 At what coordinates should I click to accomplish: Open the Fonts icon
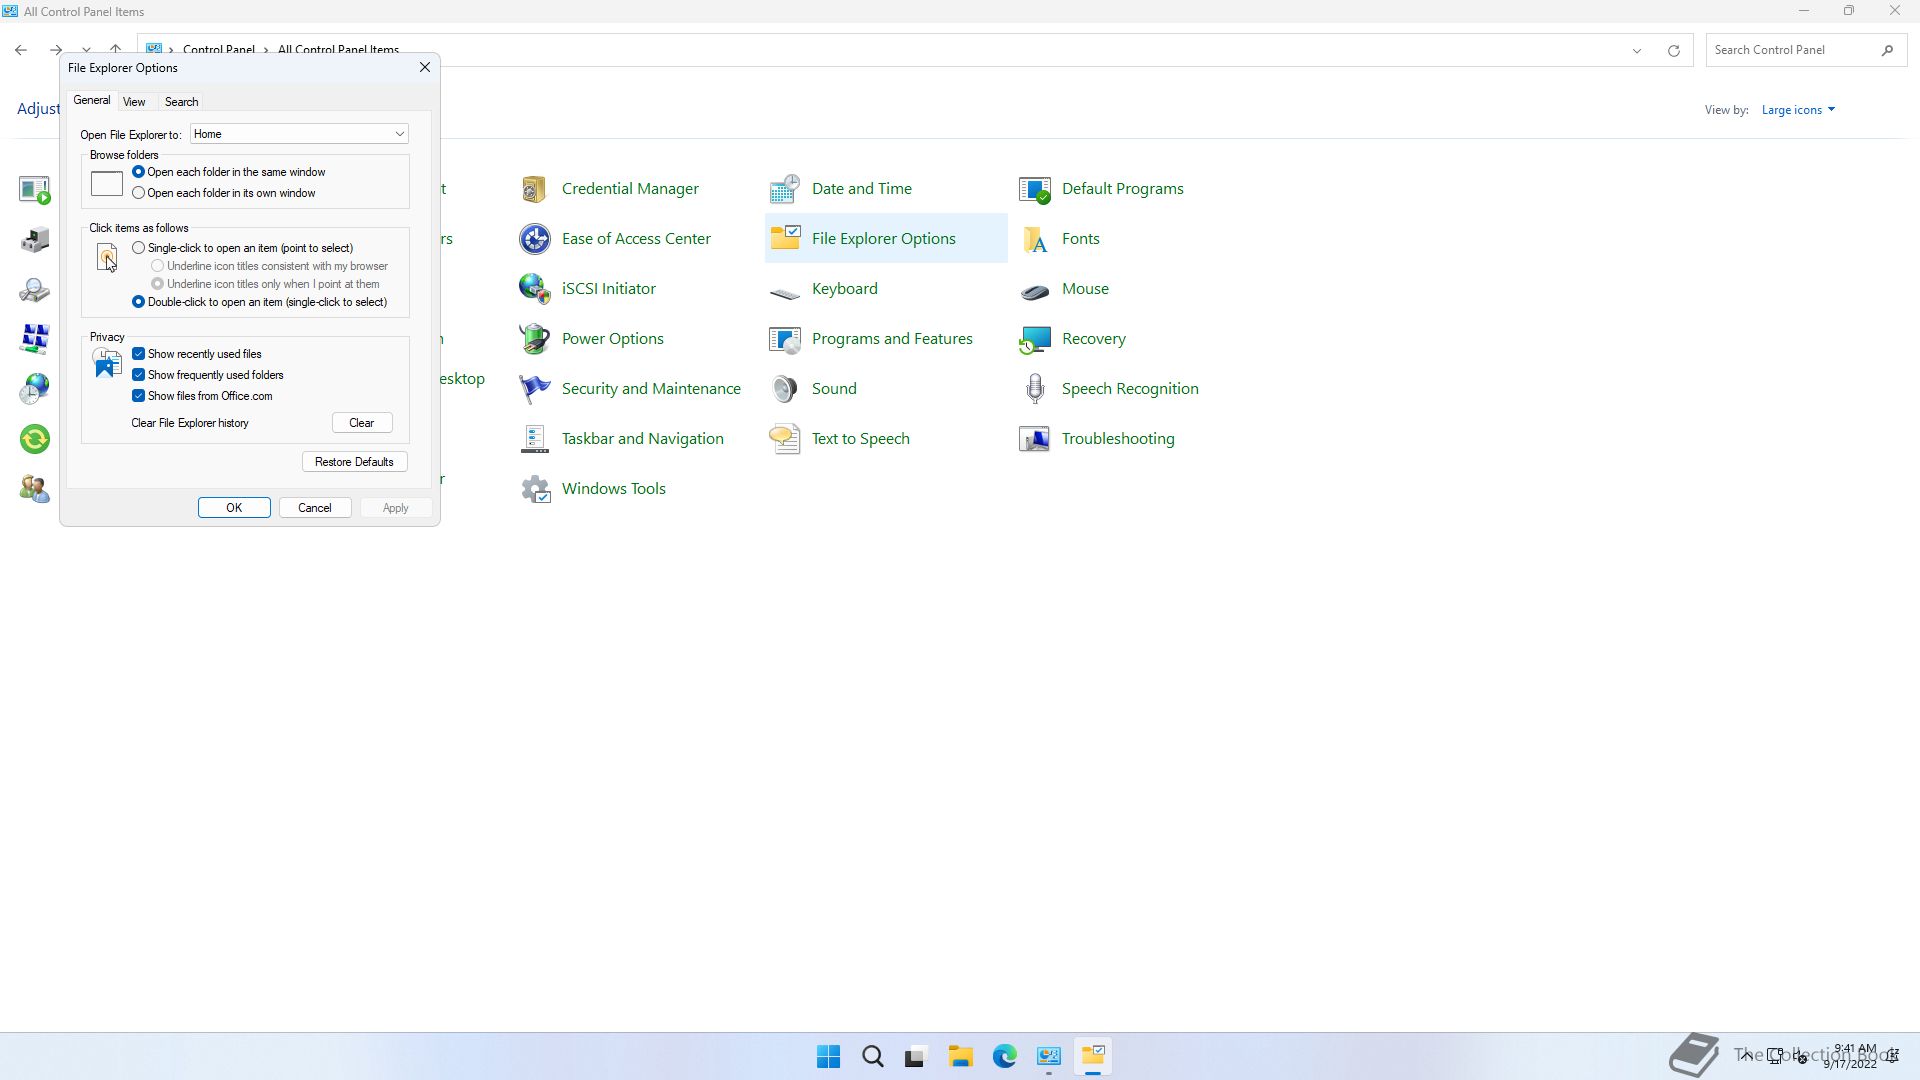pos(1035,239)
